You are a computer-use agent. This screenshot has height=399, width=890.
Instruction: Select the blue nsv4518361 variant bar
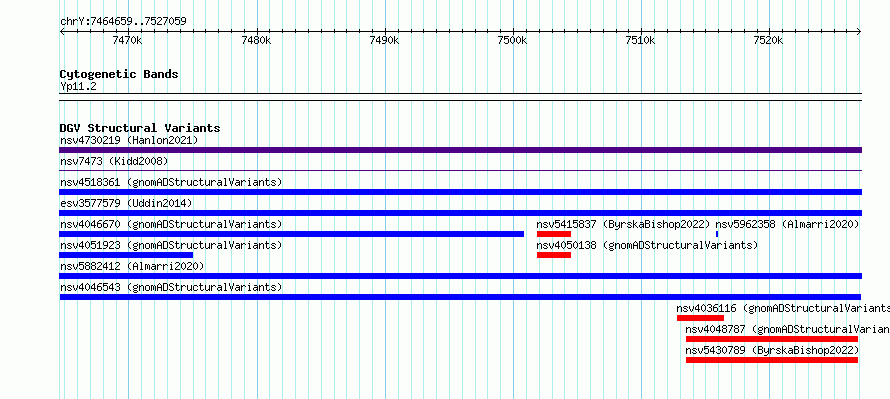[460, 192]
